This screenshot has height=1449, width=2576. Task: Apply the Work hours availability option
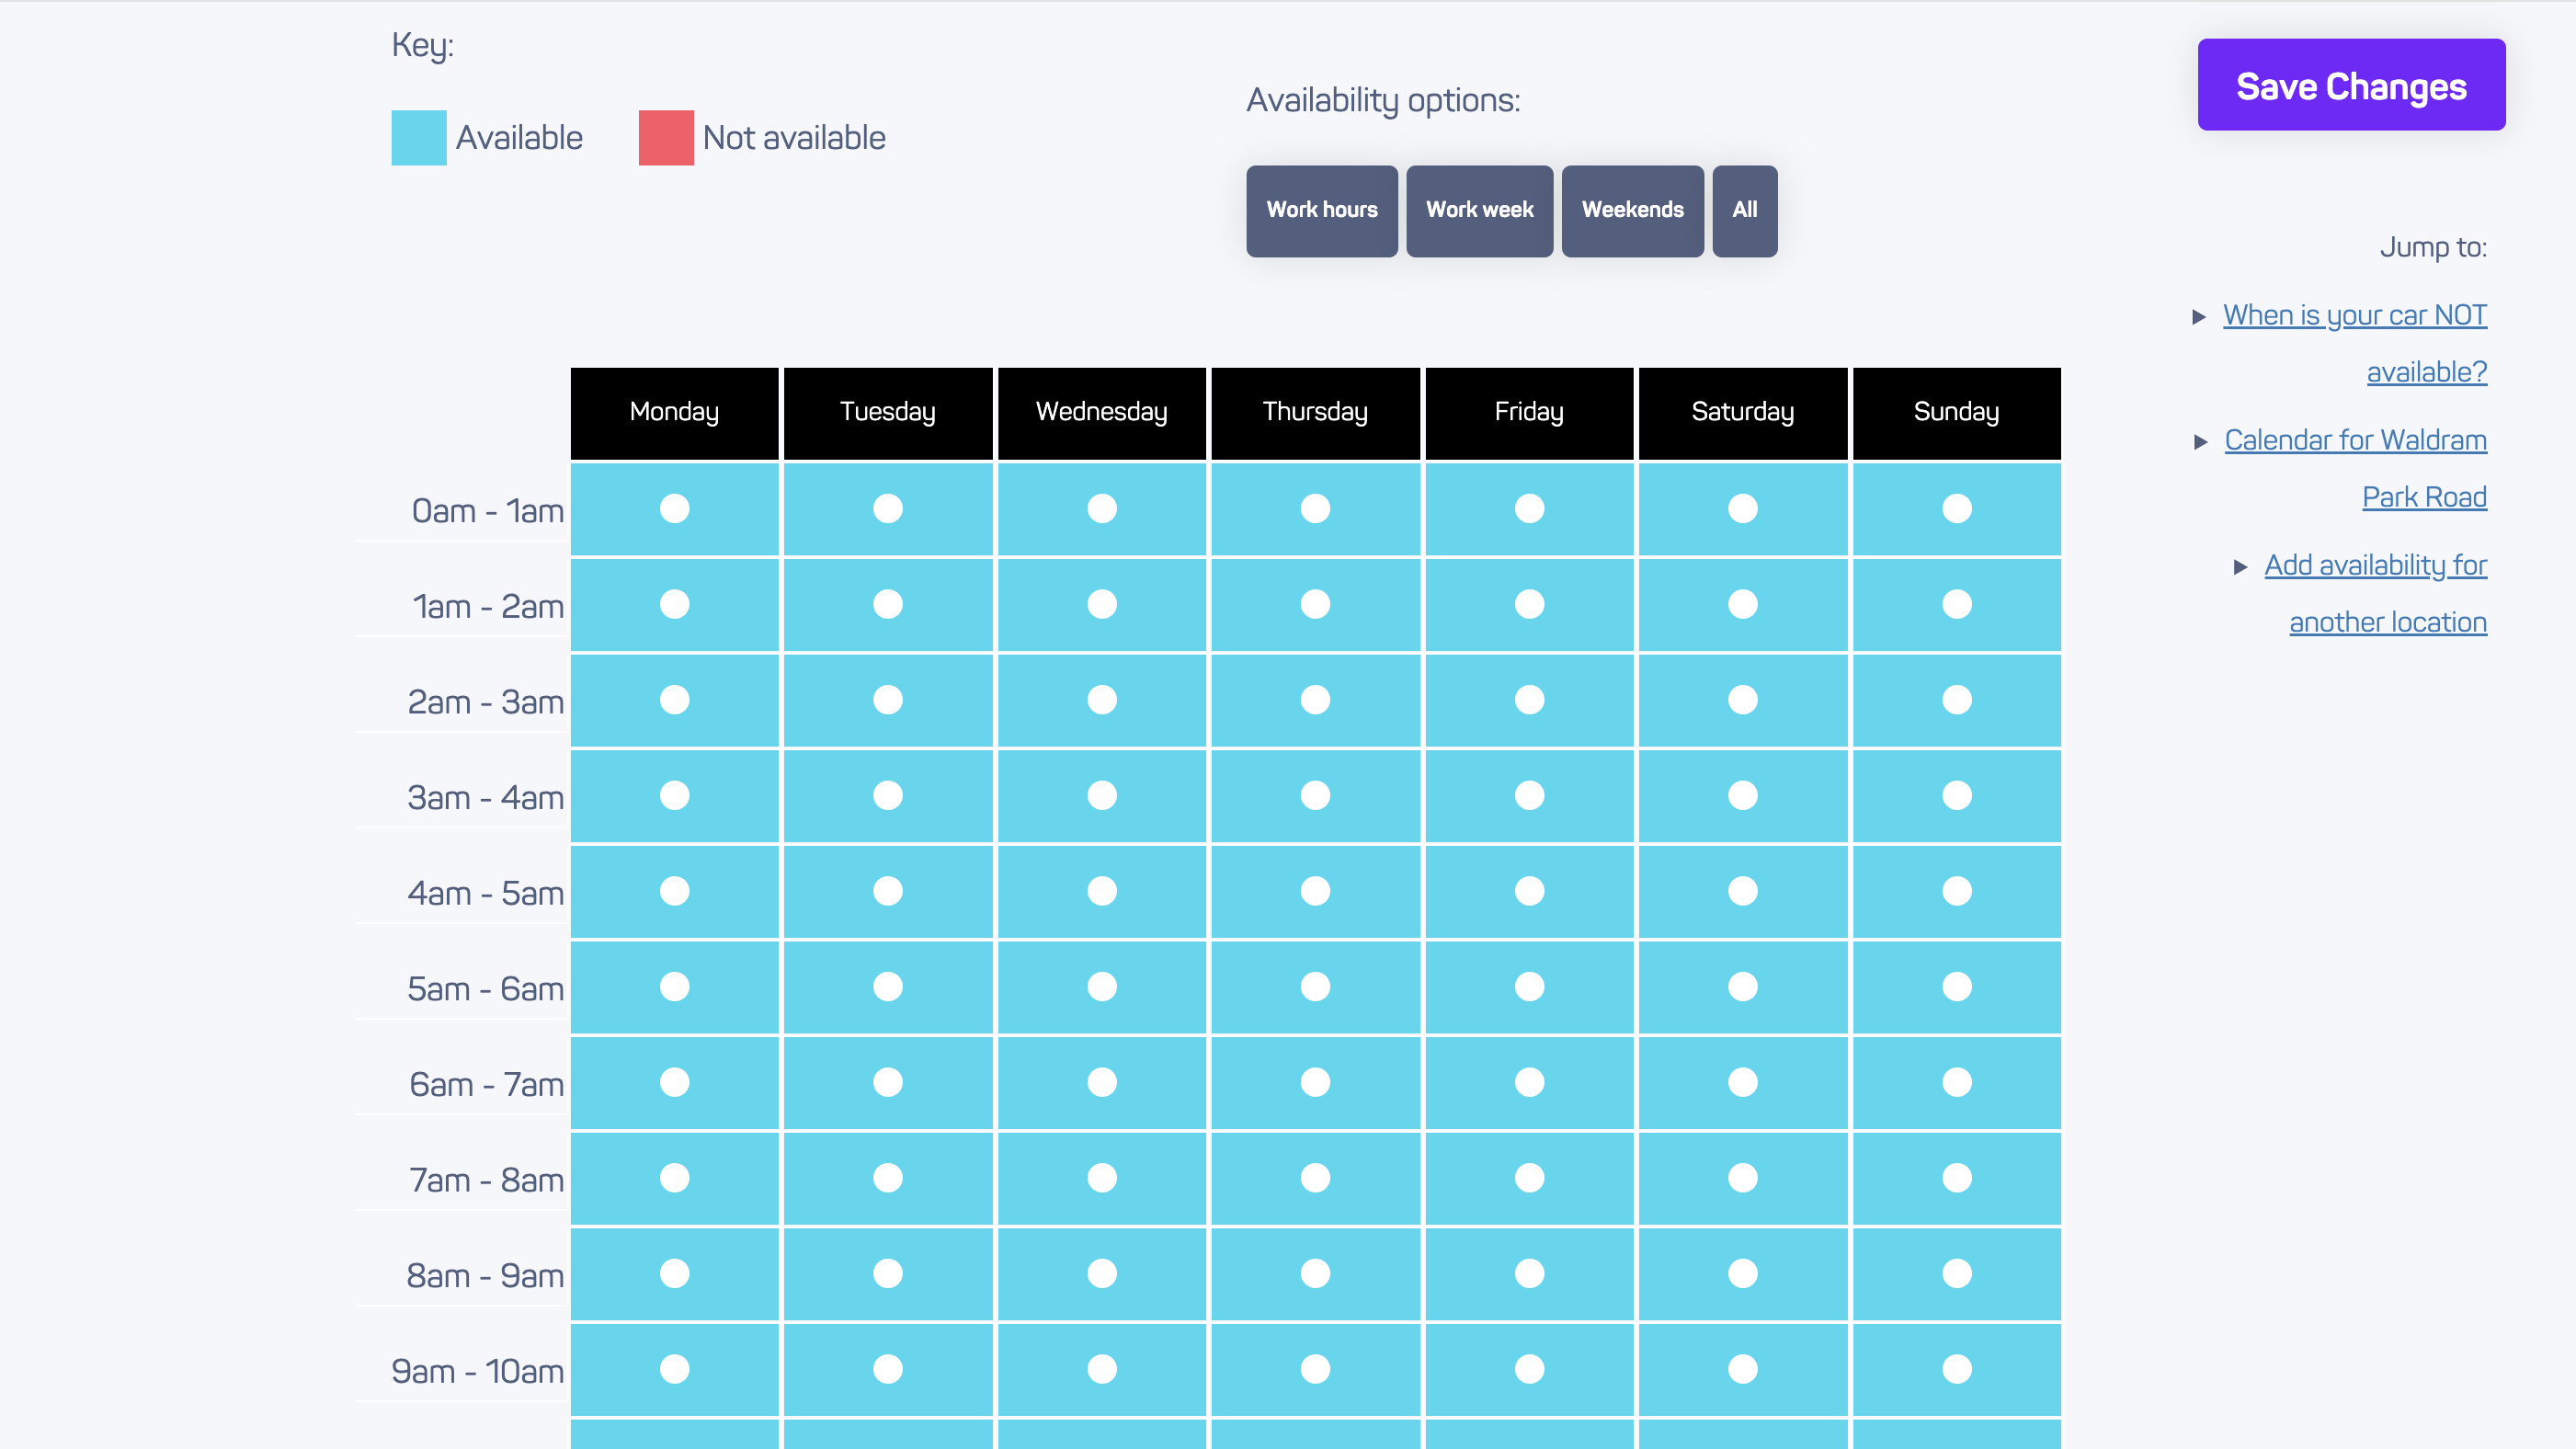click(x=1321, y=211)
